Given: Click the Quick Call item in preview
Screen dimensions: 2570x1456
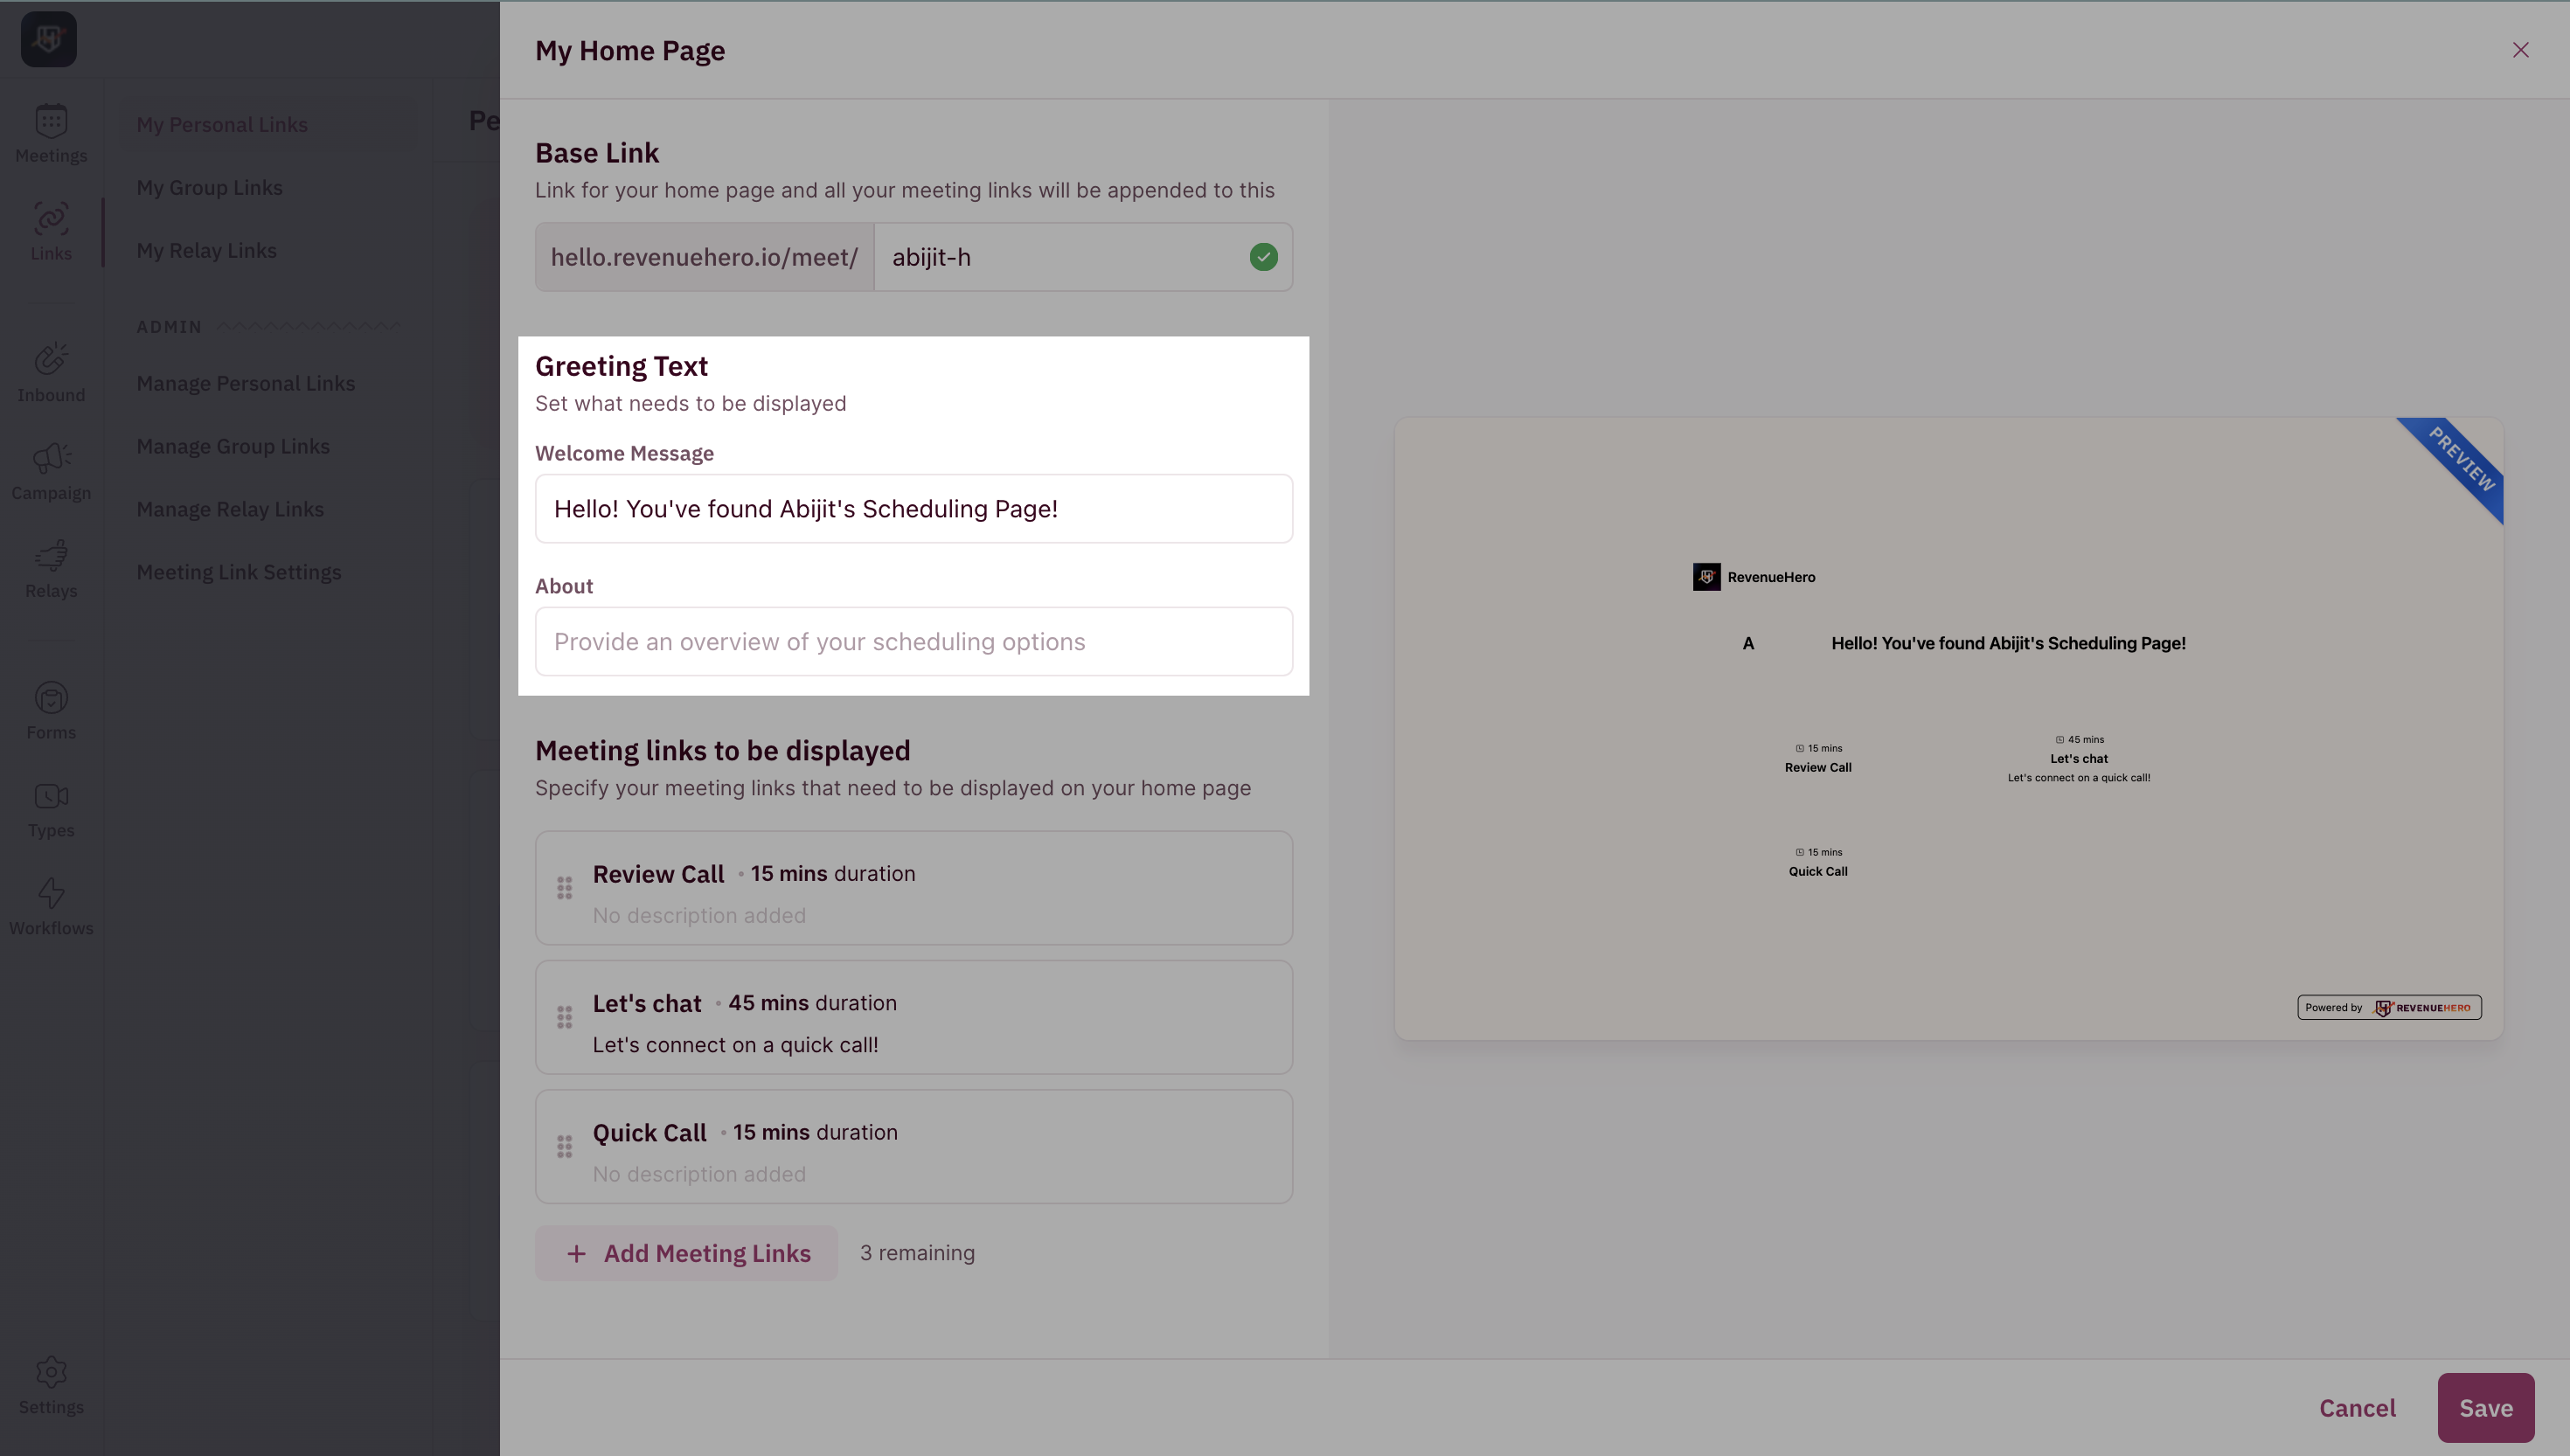Looking at the screenshot, I should pyautogui.click(x=1817, y=863).
